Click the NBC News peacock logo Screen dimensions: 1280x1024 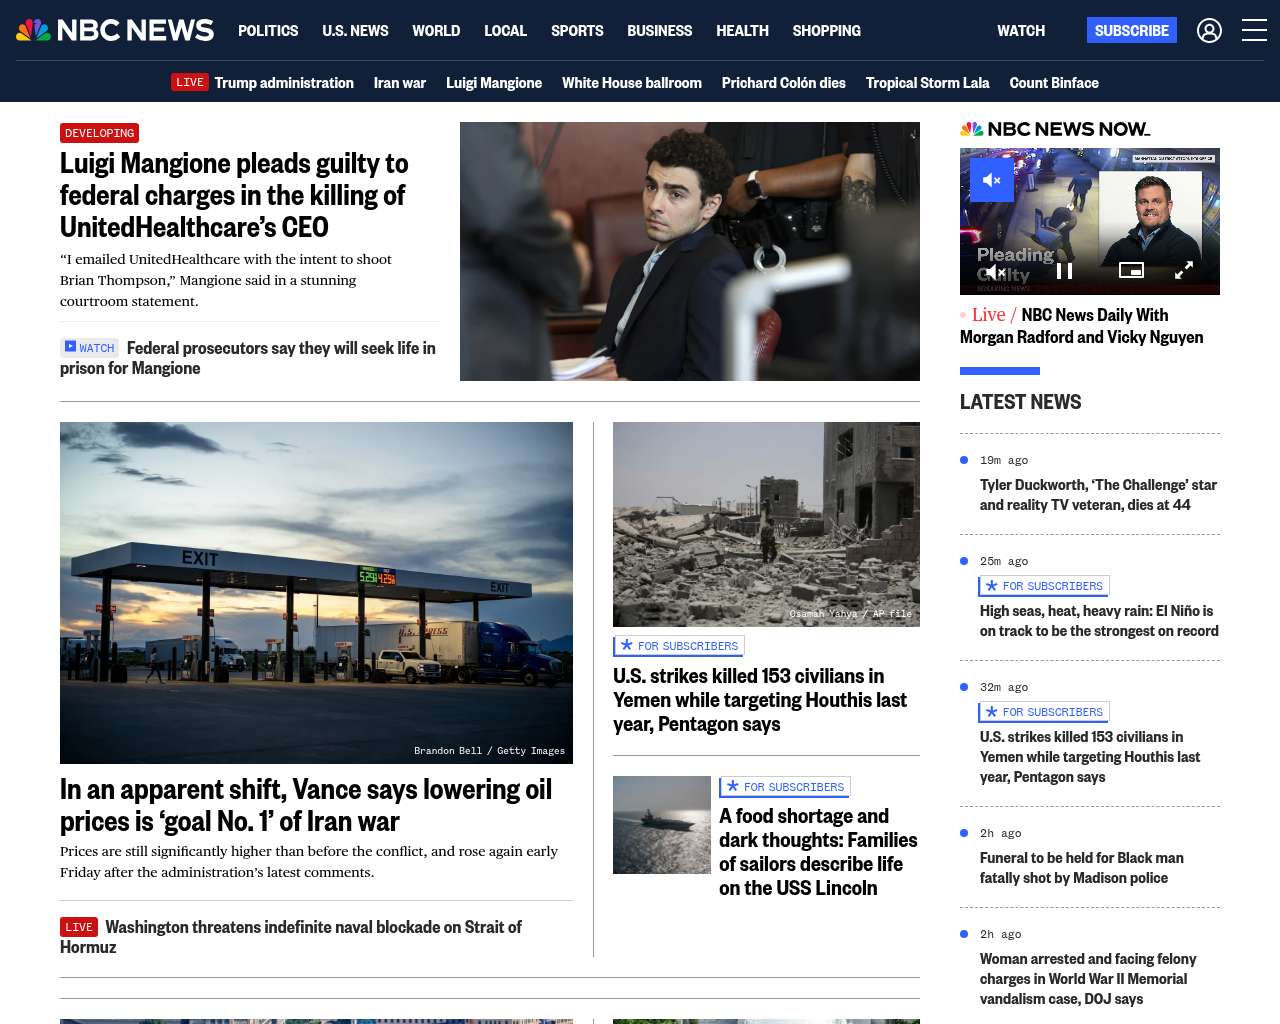click(115, 30)
